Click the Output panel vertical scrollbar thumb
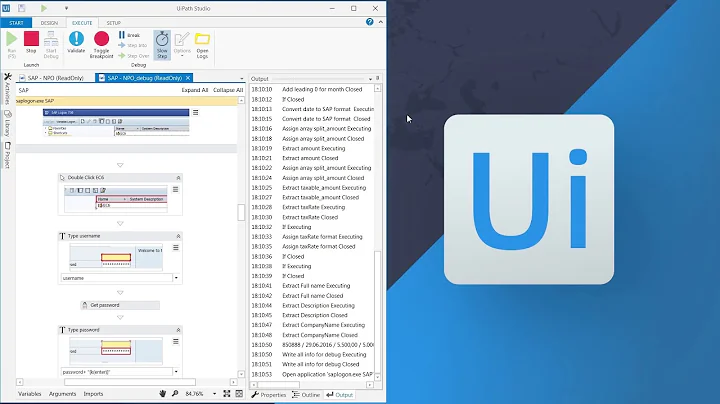 click(377, 311)
